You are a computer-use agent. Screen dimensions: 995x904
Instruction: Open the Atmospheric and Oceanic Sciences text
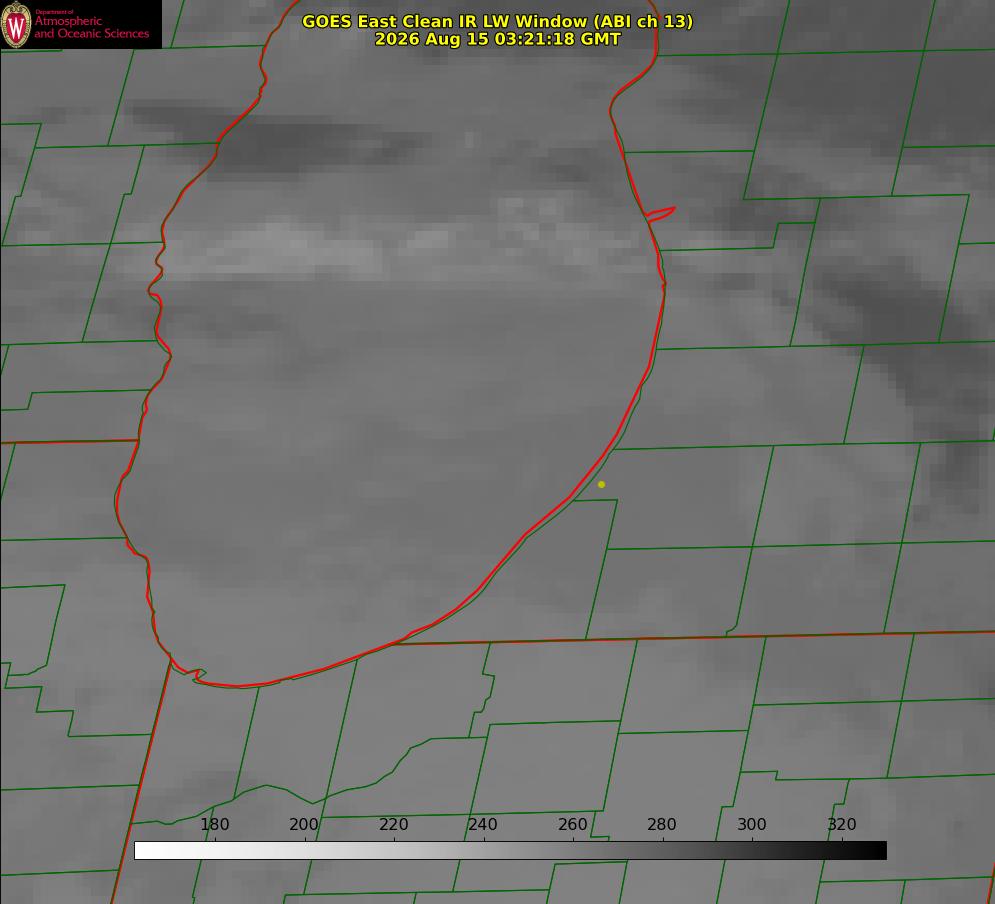[x=92, y=27]
